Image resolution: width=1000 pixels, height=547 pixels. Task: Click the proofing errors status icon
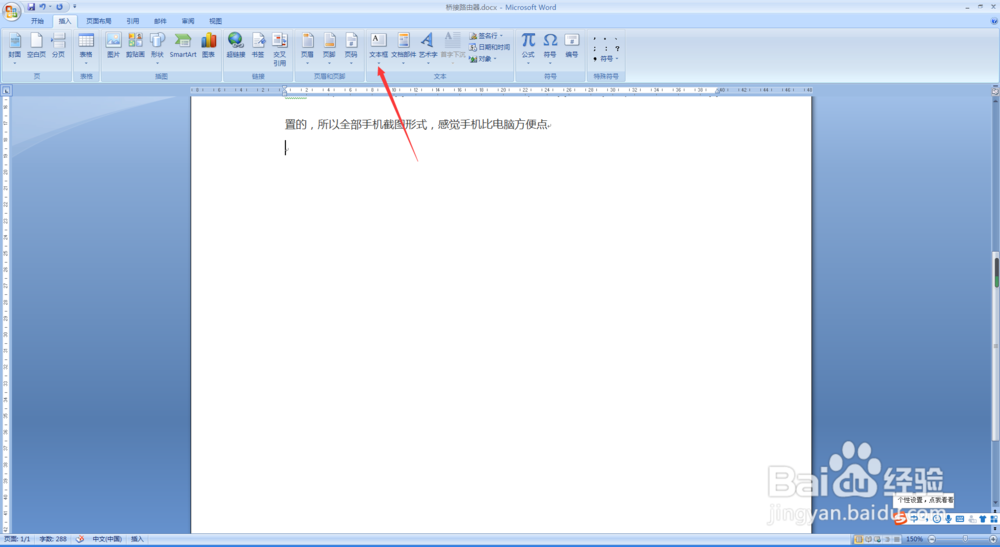80,539
